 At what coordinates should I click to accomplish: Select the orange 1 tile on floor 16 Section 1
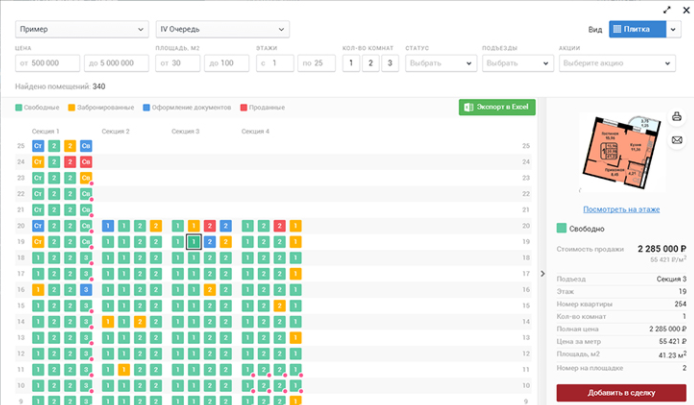click(38, 290)
